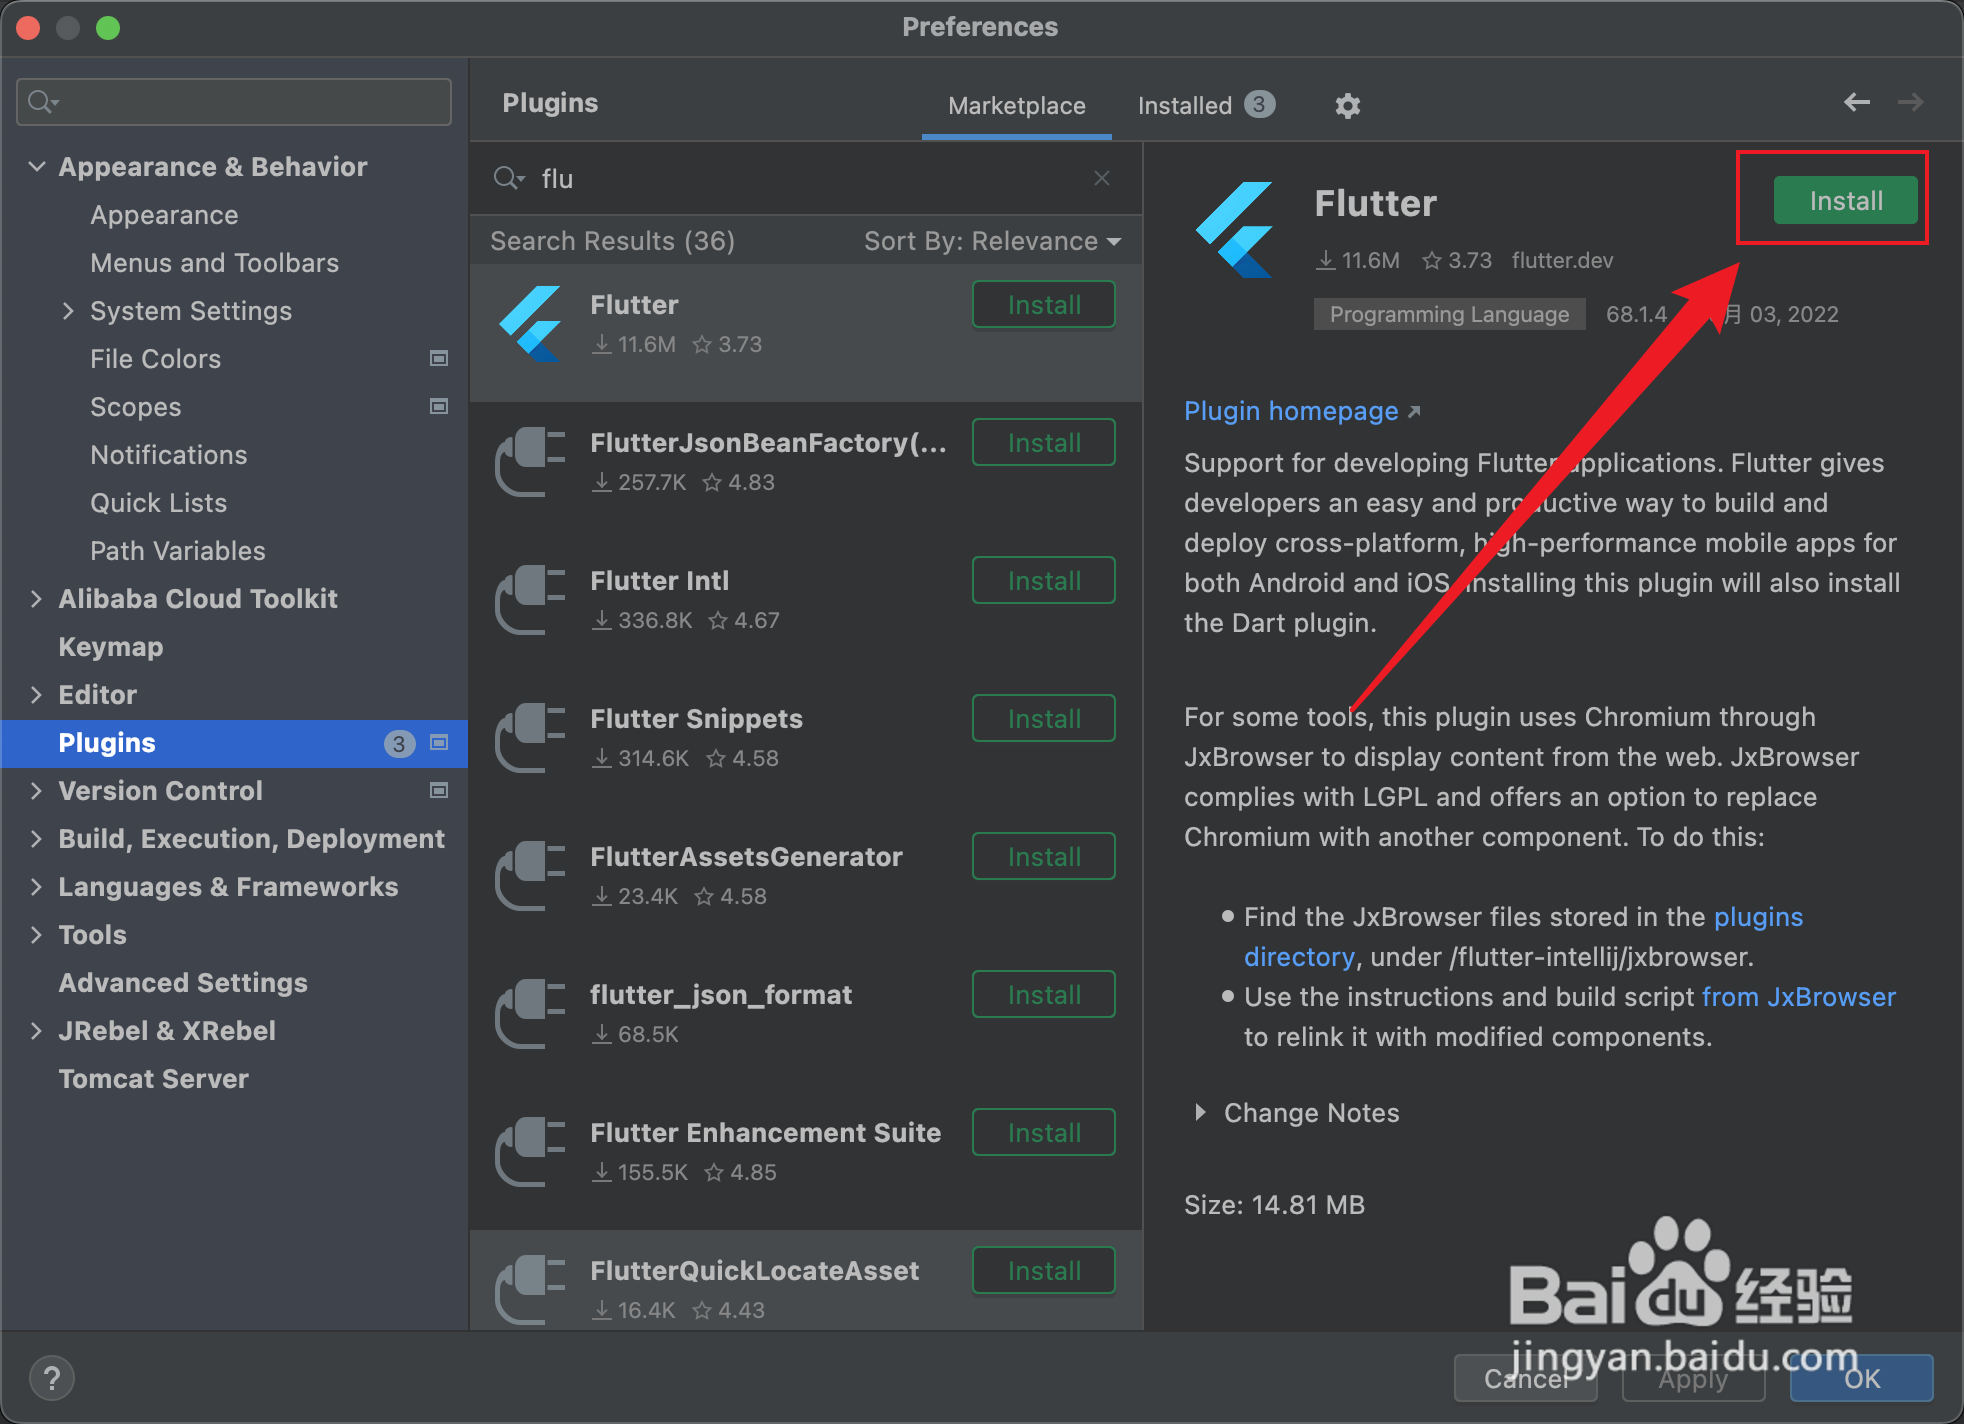
Task: Click the plugin search magnifier icon
Action: 508,178
